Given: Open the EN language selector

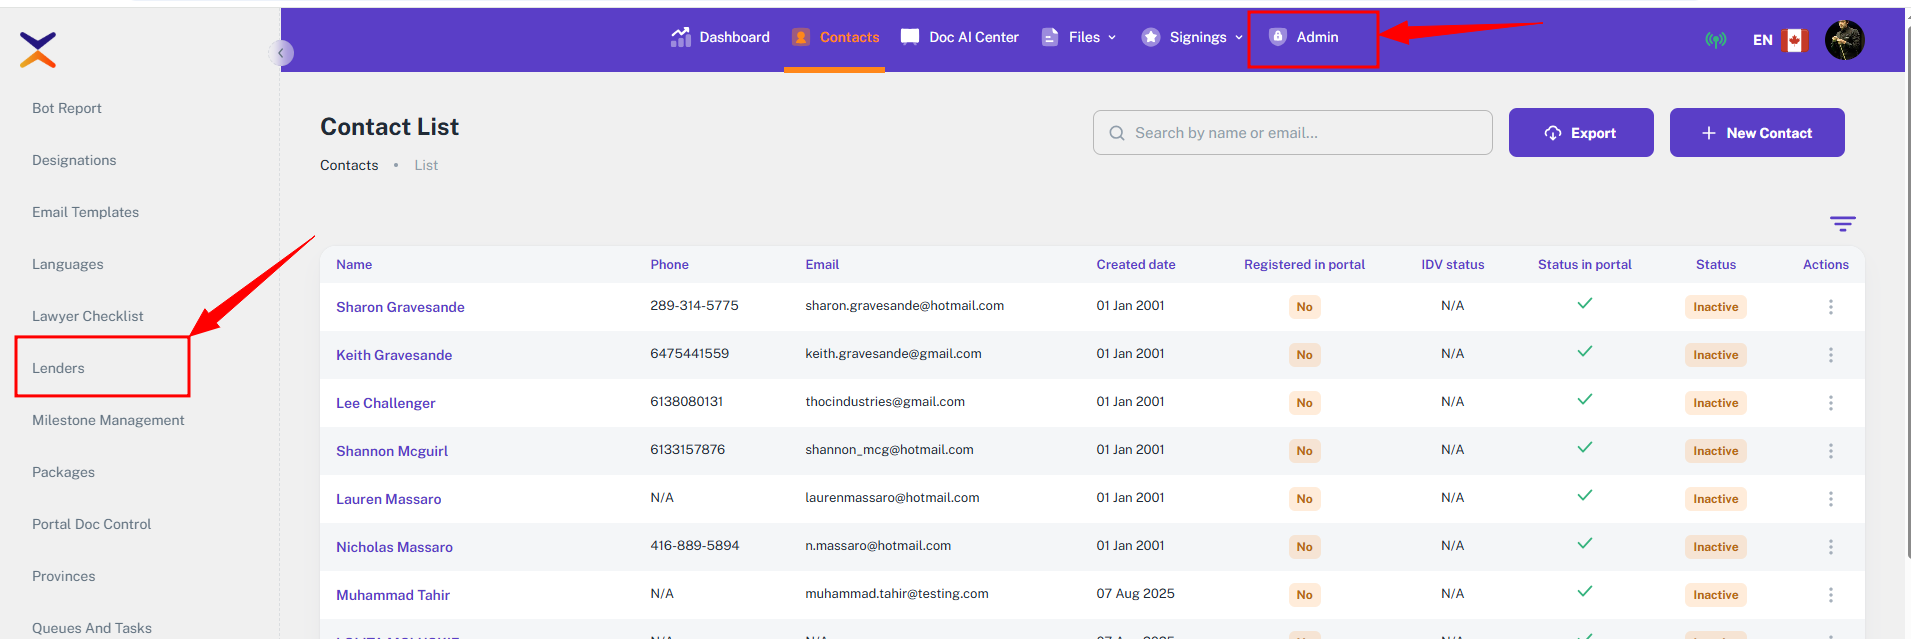Looking at the screenshot, I should click(1762, 40).
